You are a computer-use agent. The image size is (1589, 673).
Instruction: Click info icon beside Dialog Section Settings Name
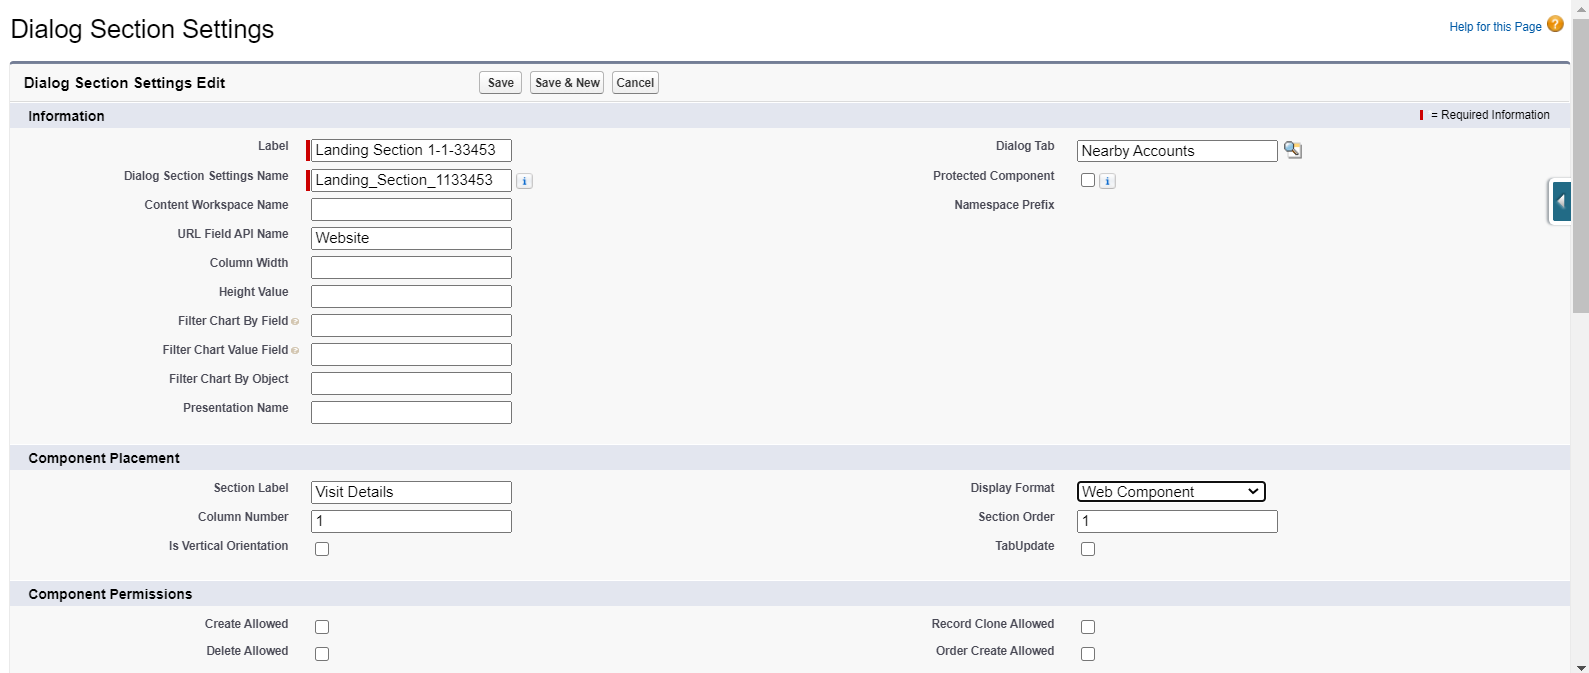pos(524,181)
